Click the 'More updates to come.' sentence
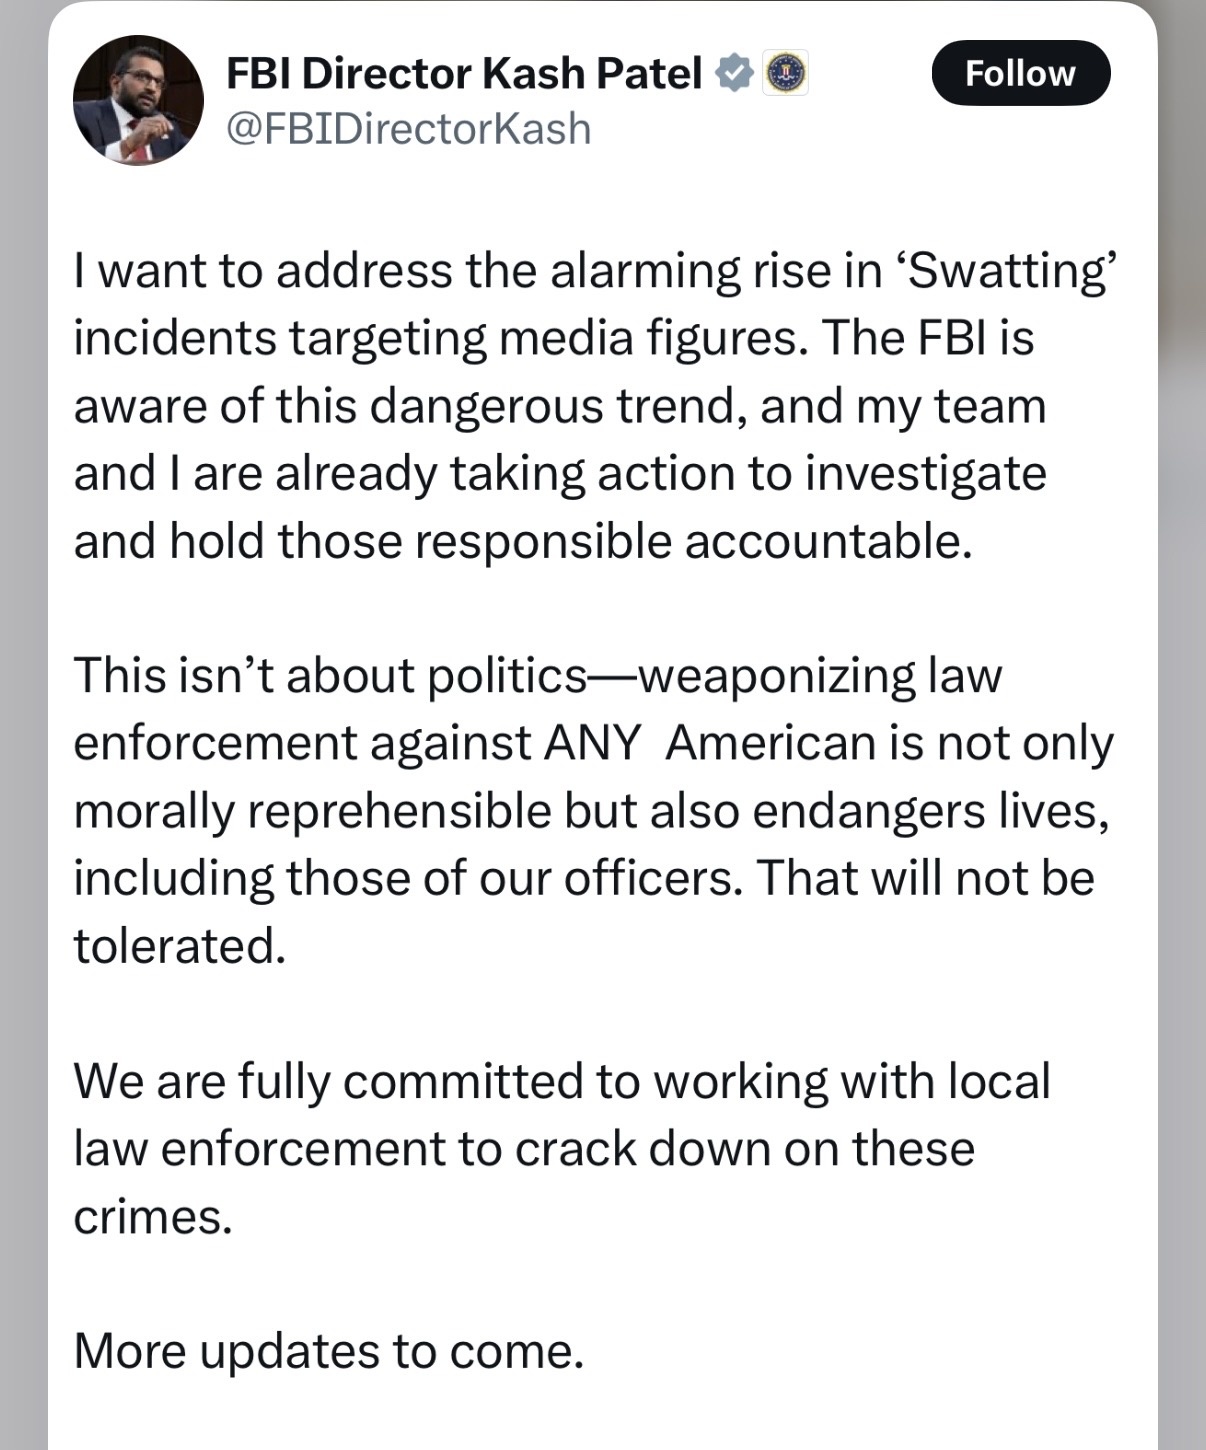Image resolution: width=1206 pixels, height=1450 pixels. point(329,1352)
